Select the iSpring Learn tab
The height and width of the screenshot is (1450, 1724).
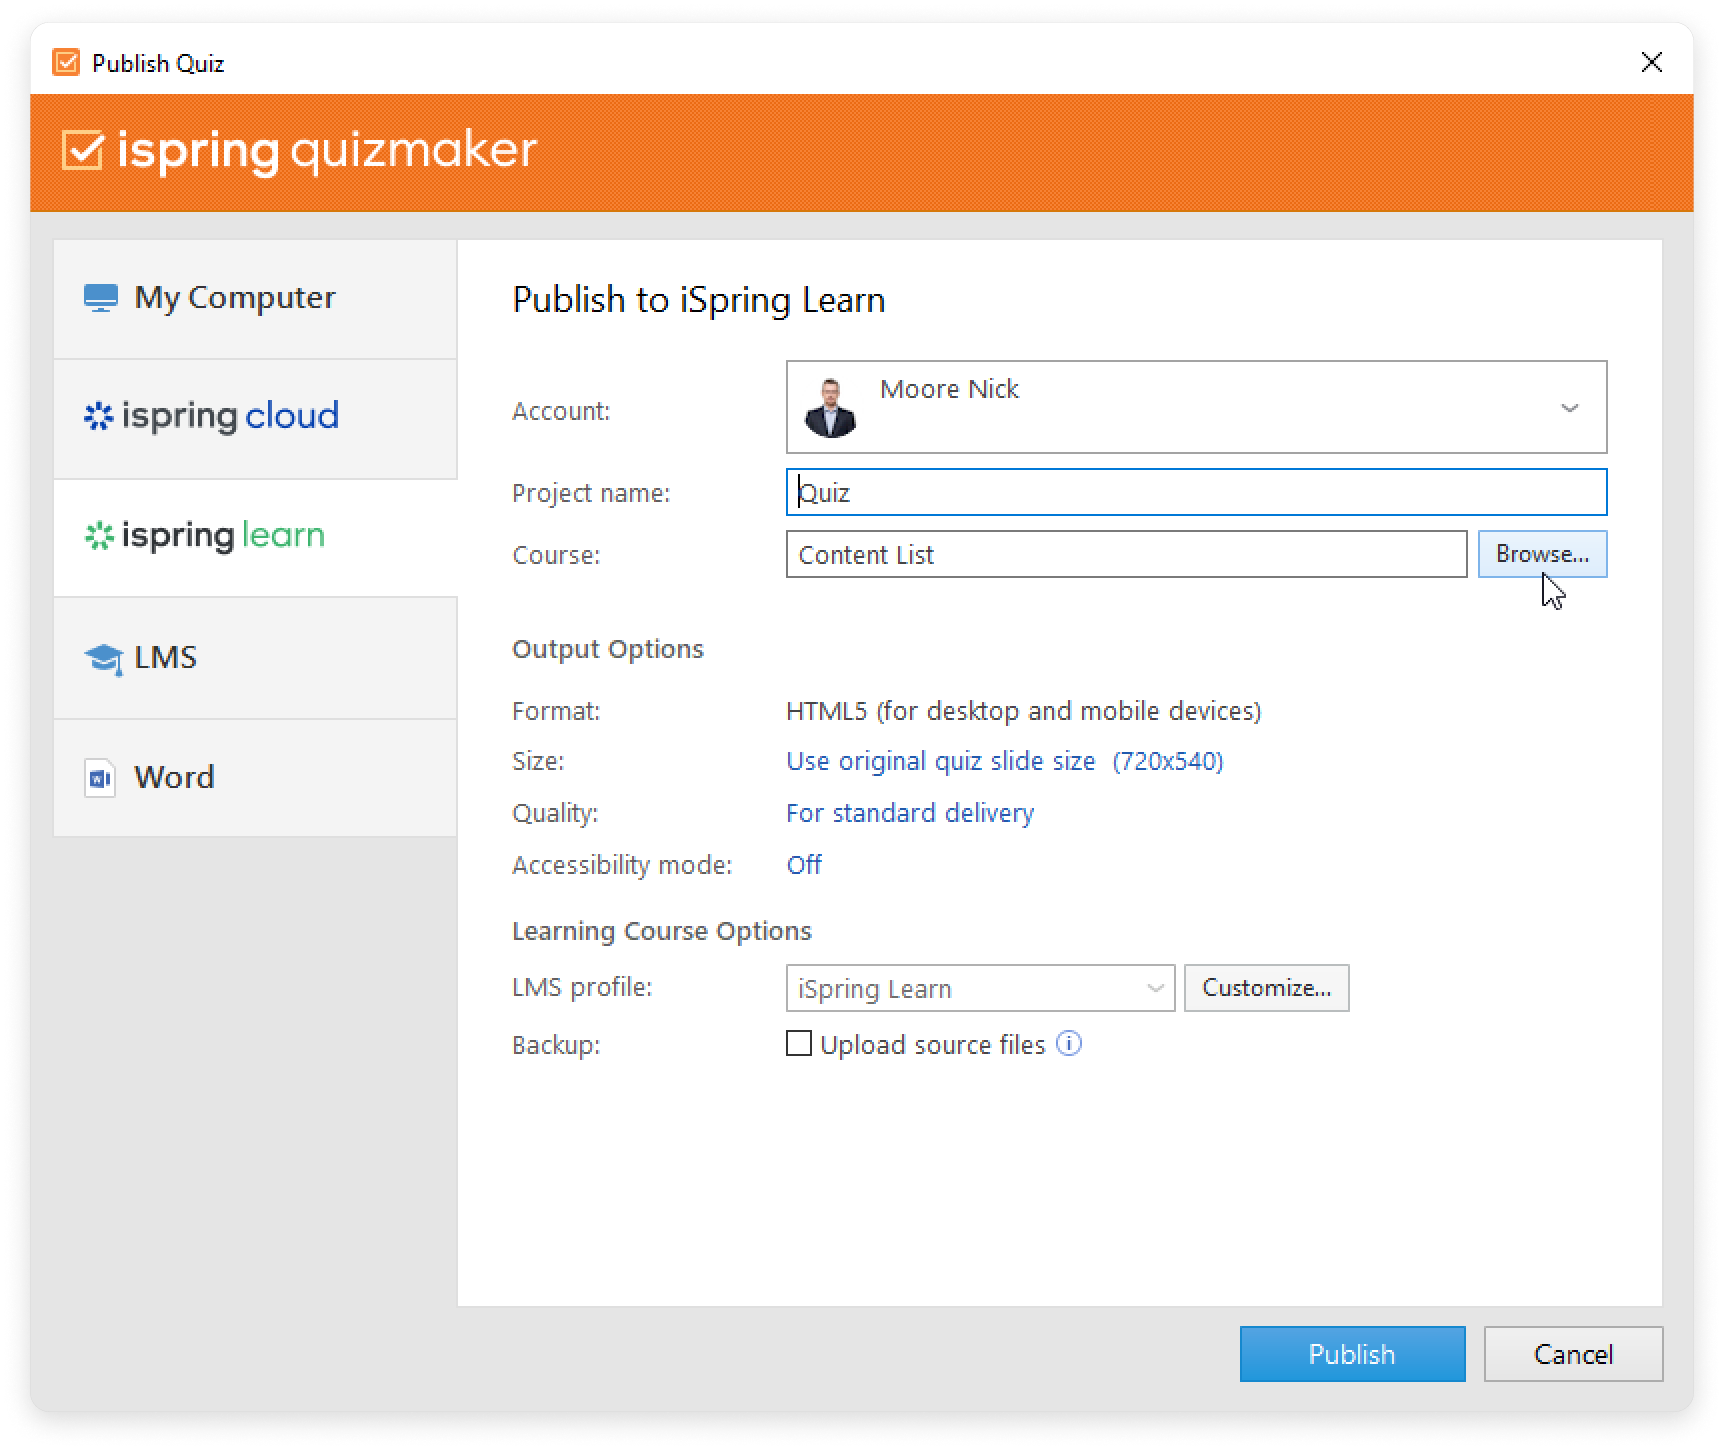tap(255, 537)
